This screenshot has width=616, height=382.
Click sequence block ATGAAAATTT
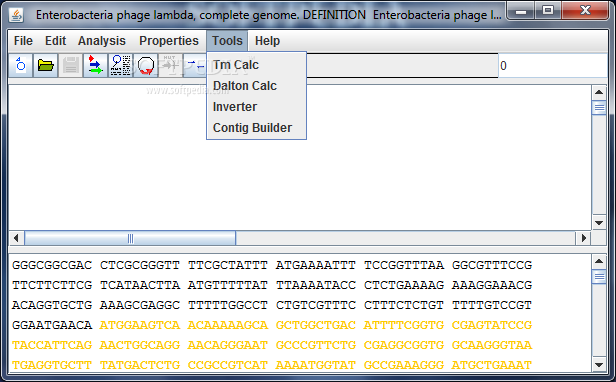point(316,265)
